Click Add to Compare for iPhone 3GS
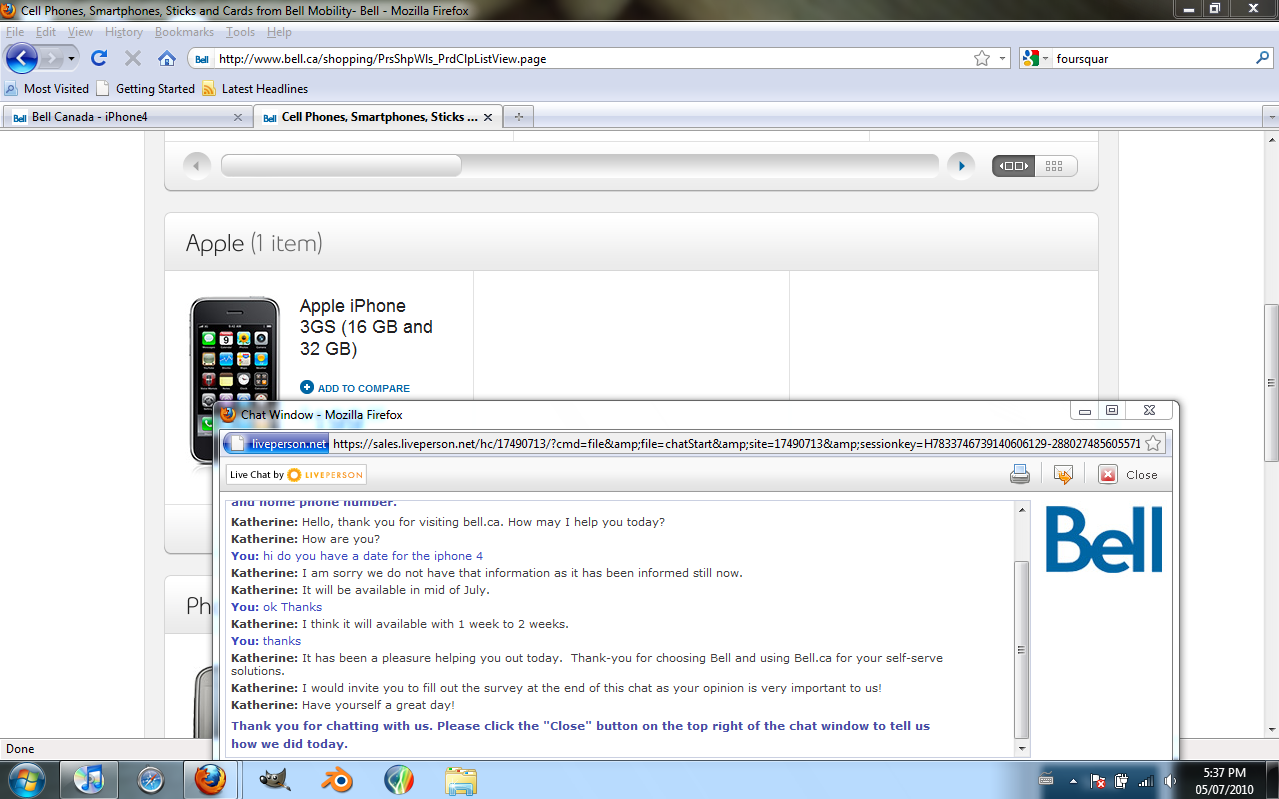 pyautogui.click(x=355, y=388)
